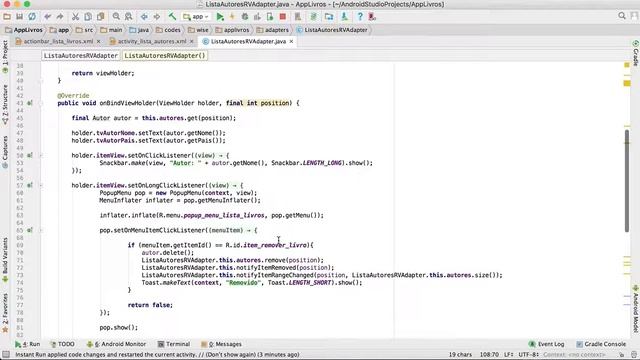The height and width of the screenshot is (360, 640).
Task: Click the Paste toolbar icon
Action: [x=100, y=17]
